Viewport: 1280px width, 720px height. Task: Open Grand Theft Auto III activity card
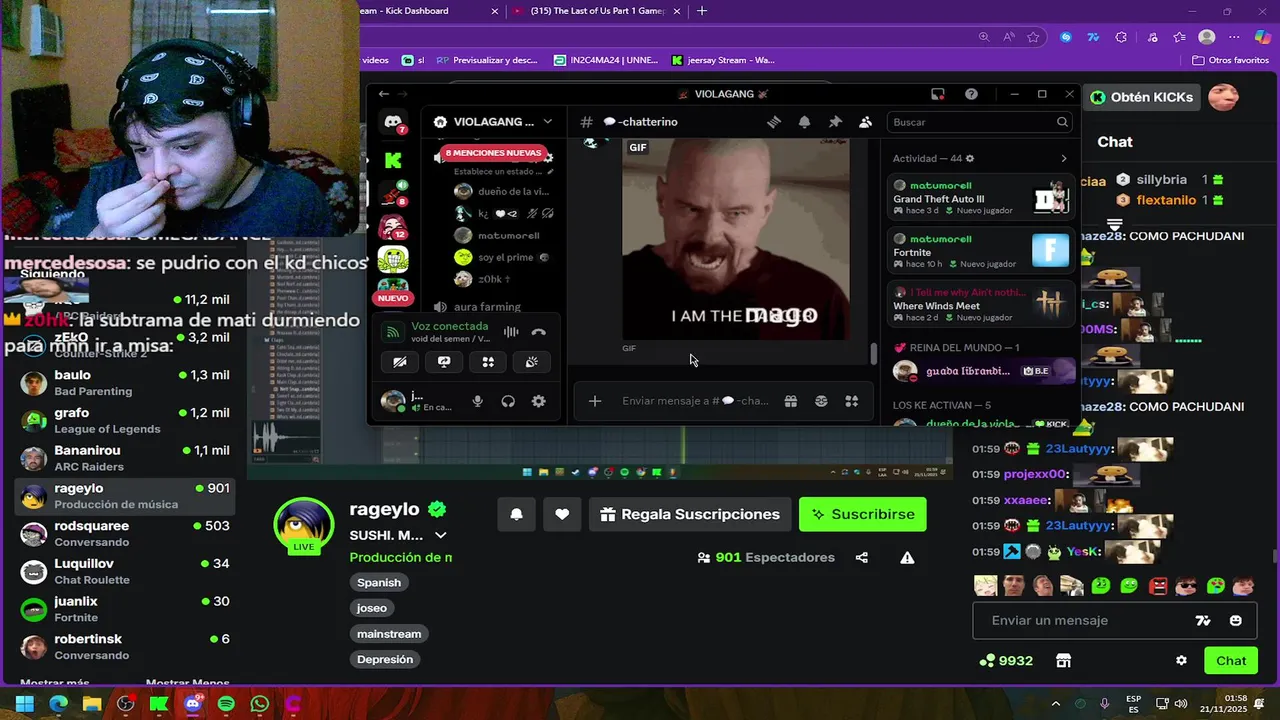(981, 198)
